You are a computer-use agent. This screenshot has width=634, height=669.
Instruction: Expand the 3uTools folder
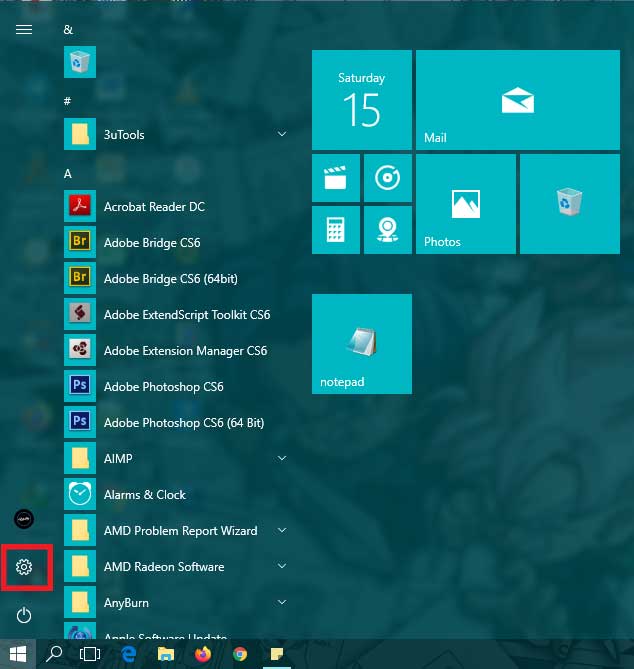pos(282,134)
